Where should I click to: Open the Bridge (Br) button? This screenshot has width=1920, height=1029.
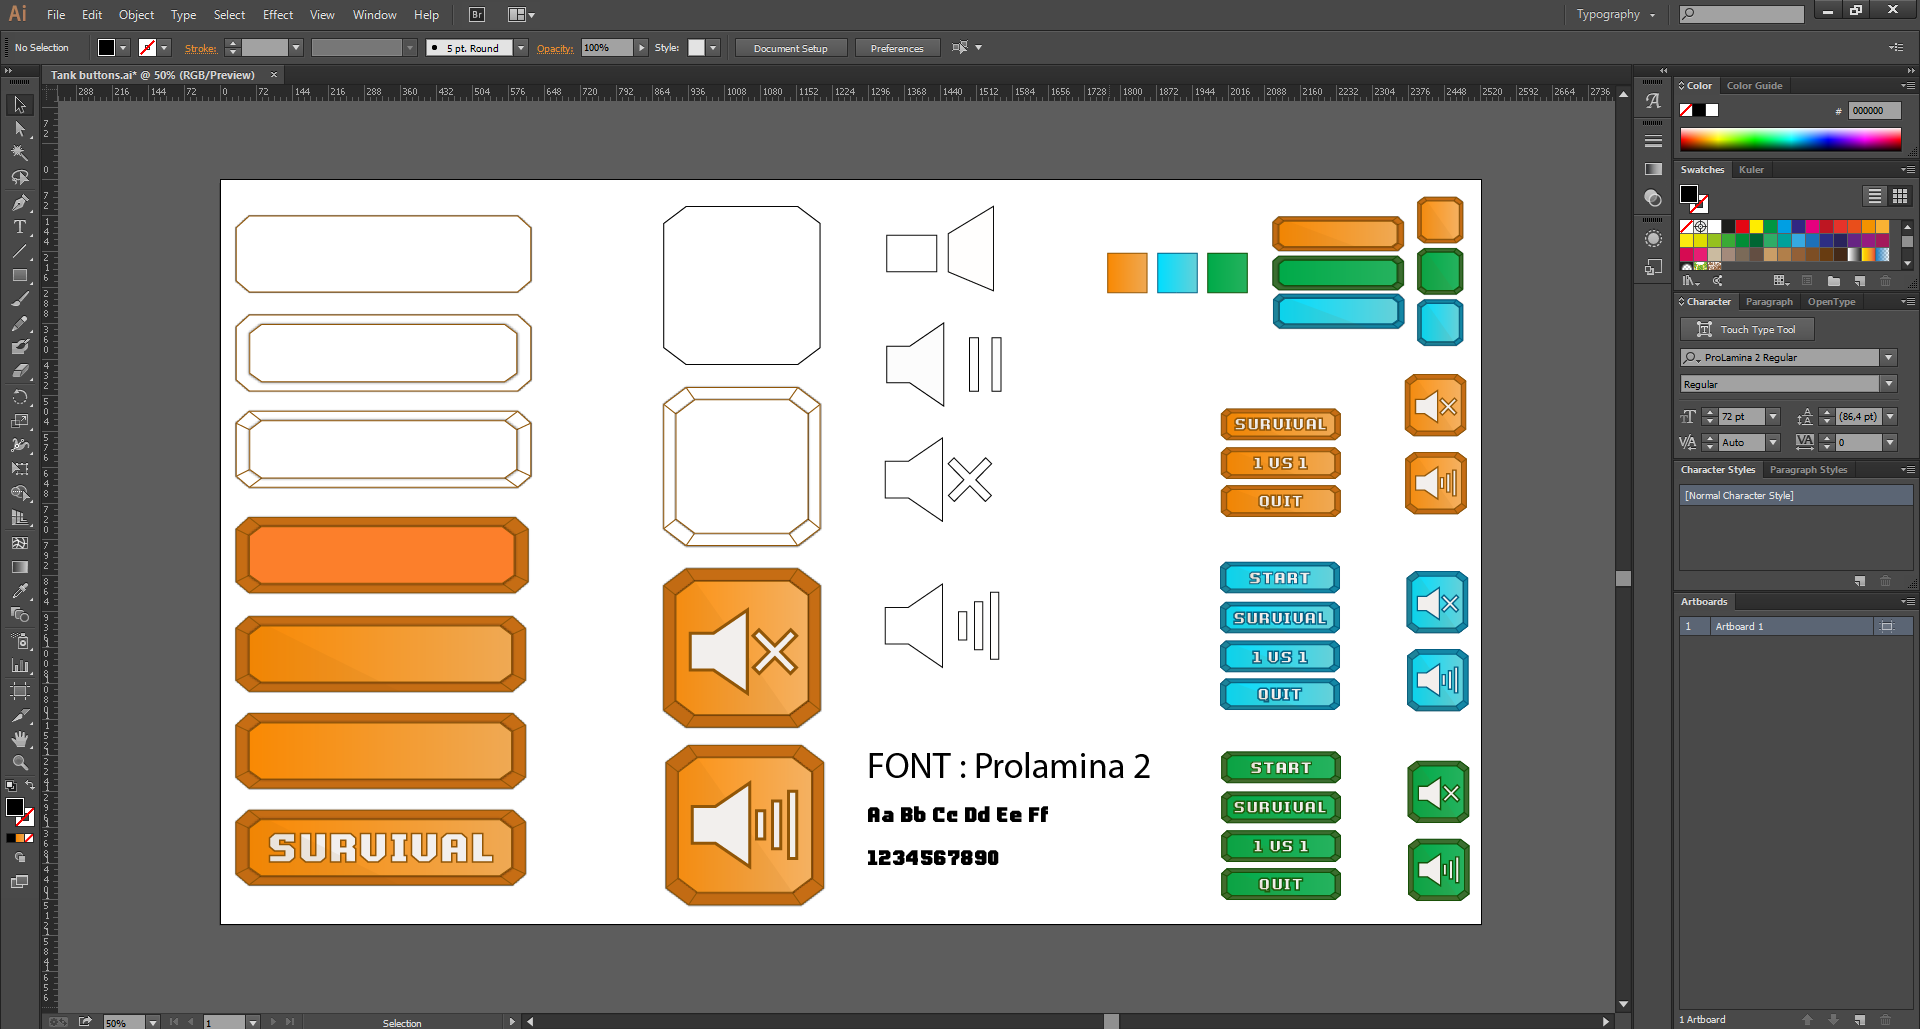477,14
